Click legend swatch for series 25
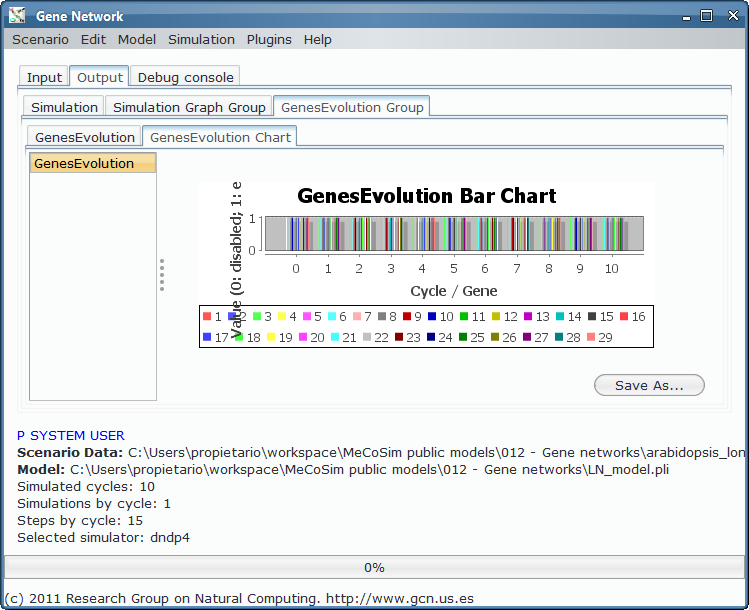Screen dimensions: 749x610 (x=463, y=337)
